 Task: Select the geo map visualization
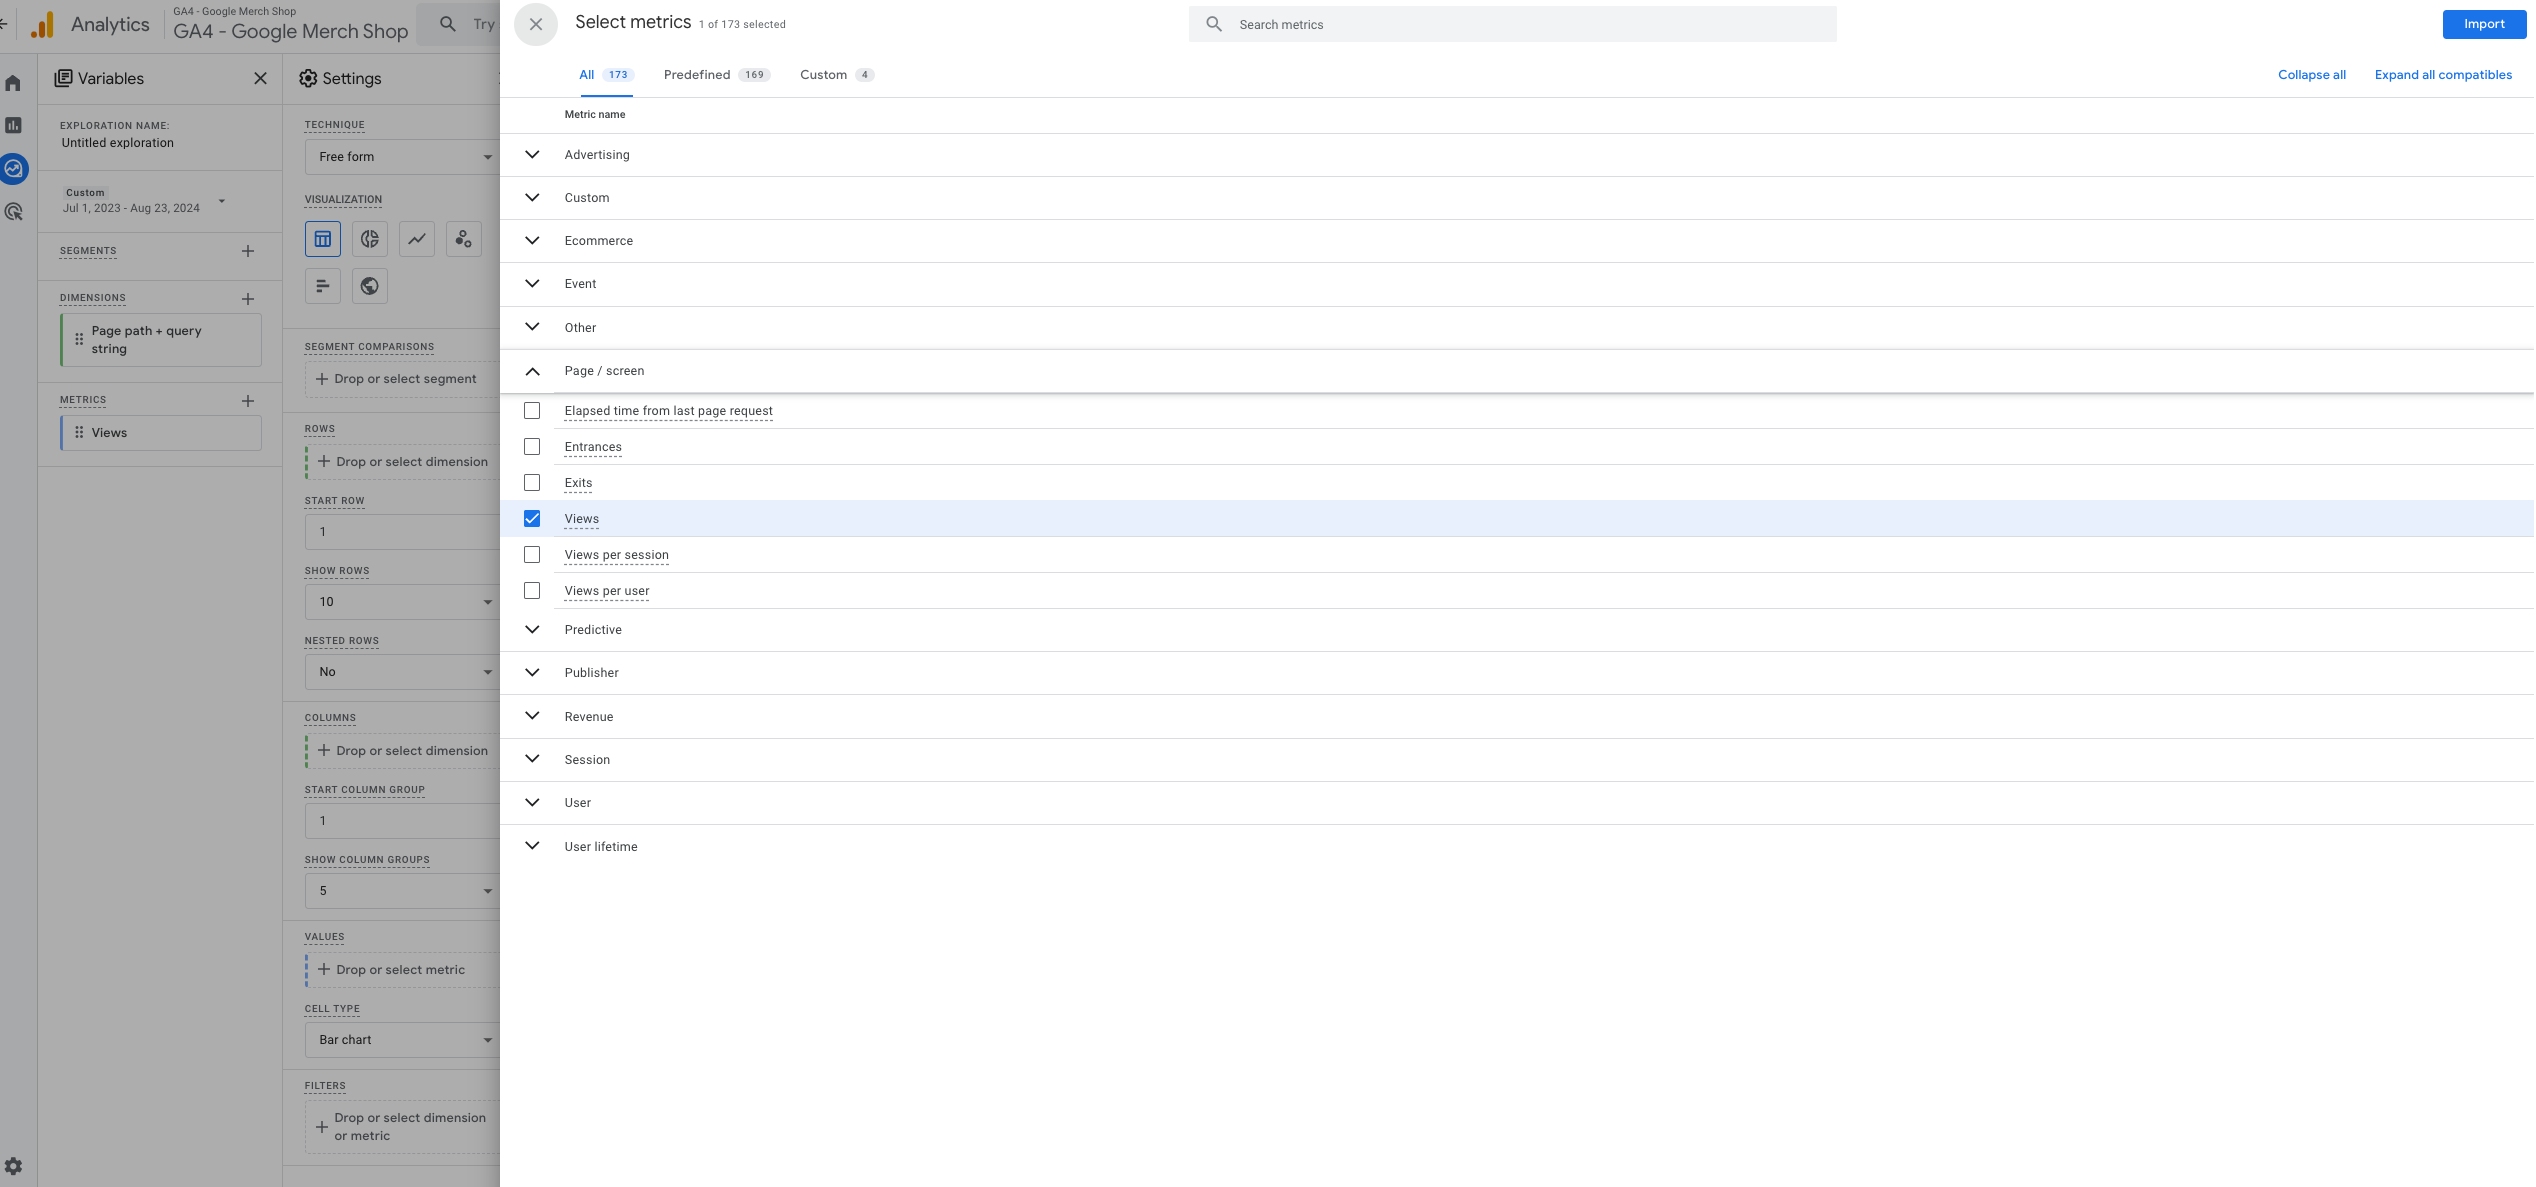(369, 286)
